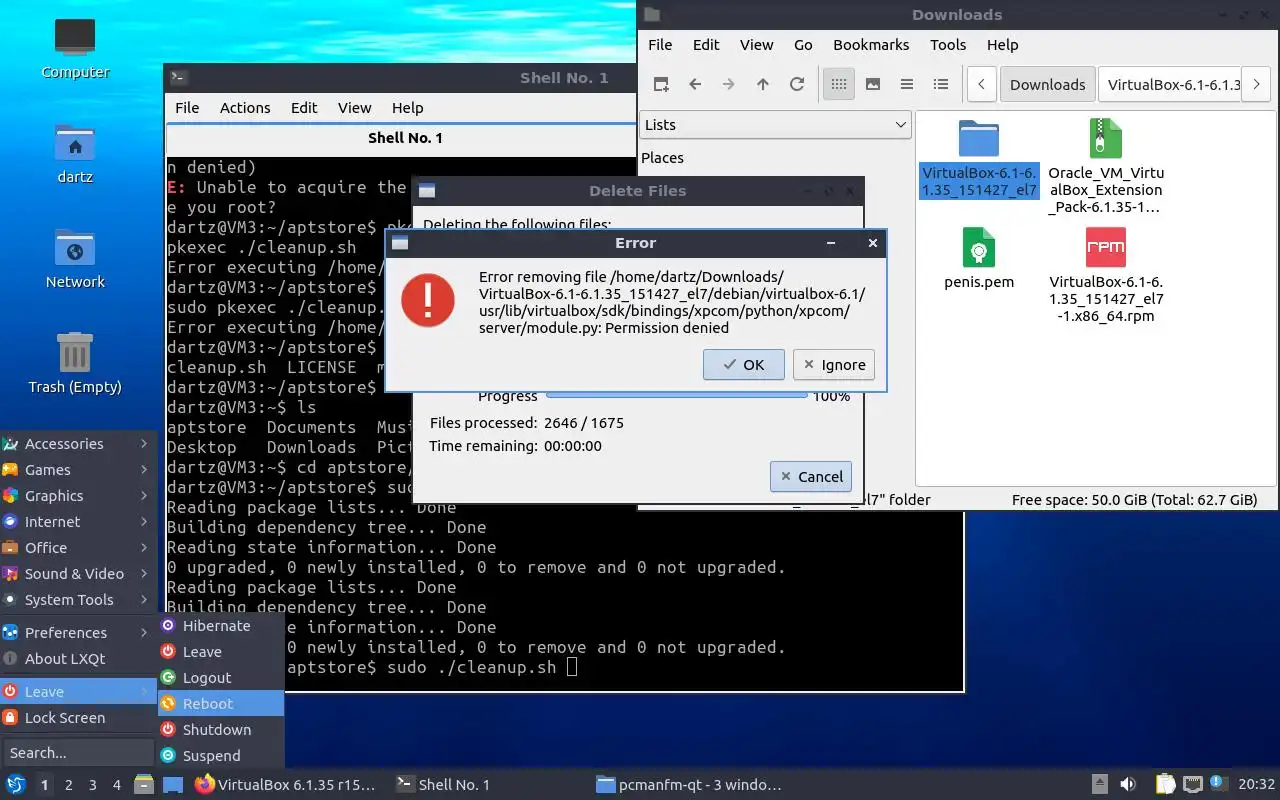Choose Shutdown from Leave submenu

coord(221,730)
